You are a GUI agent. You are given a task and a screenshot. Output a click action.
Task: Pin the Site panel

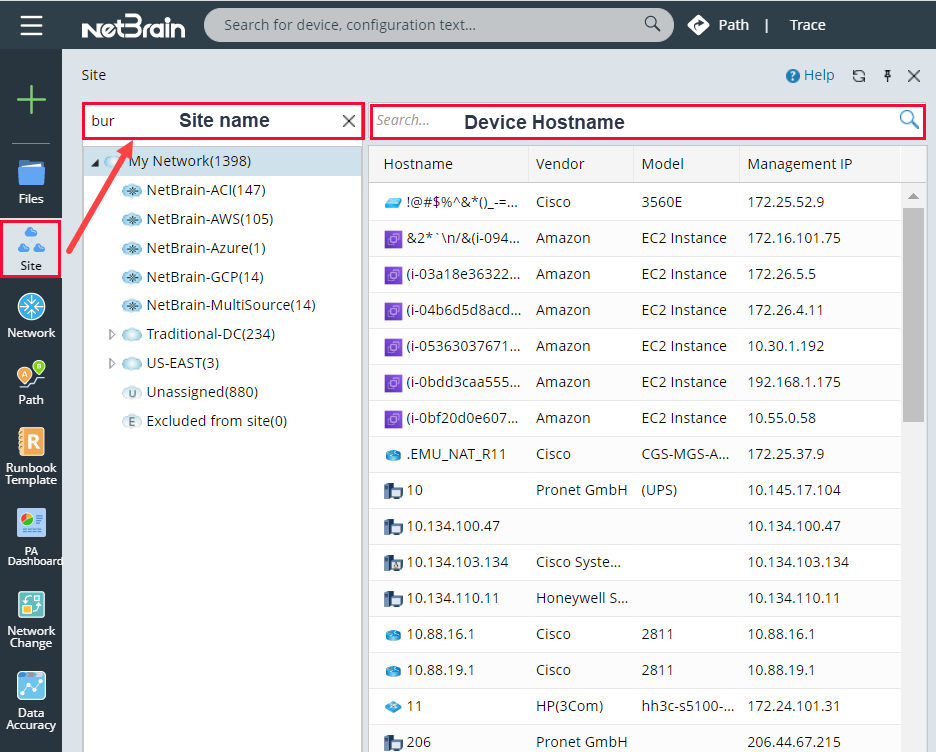point(886,75)
